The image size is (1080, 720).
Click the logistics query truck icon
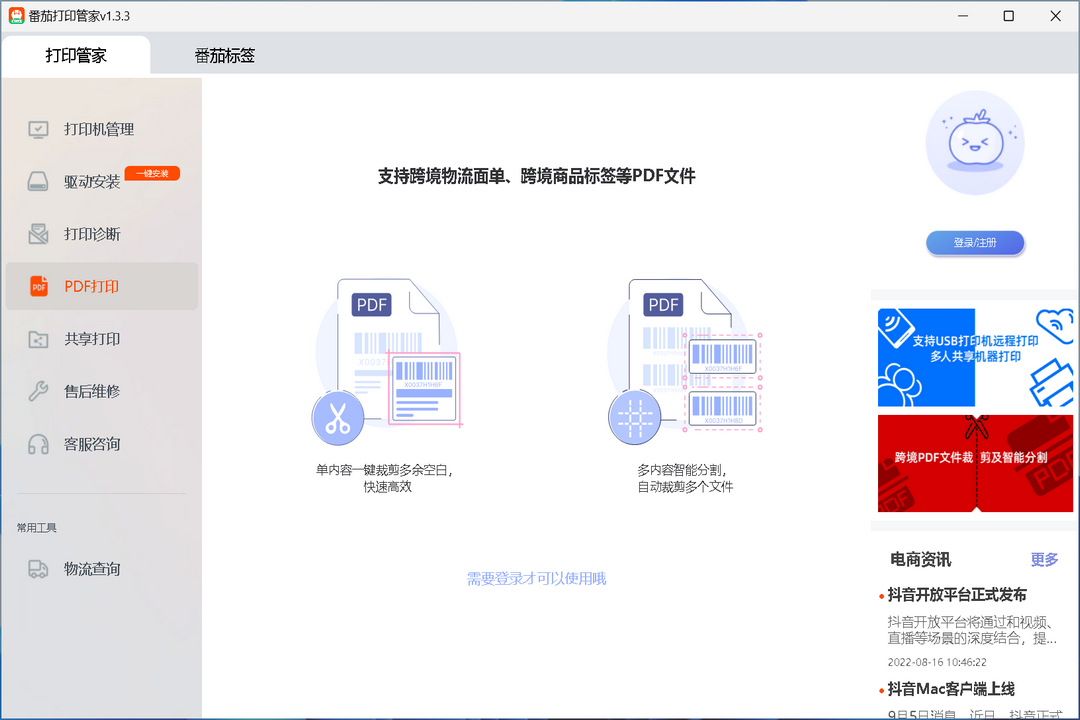coord(38,569)
